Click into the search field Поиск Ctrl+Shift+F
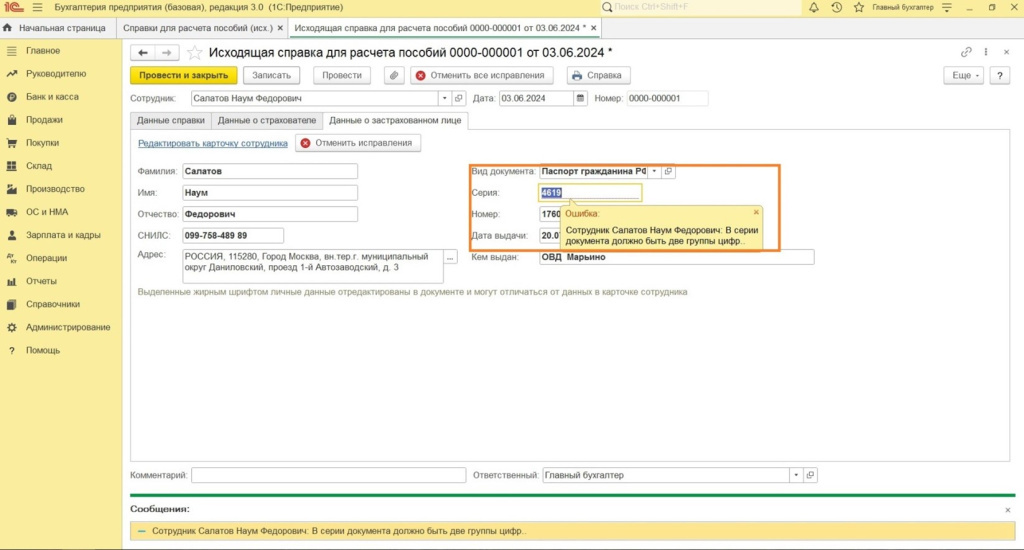This screenshot has height=550, width=1024. click(700, 7)
